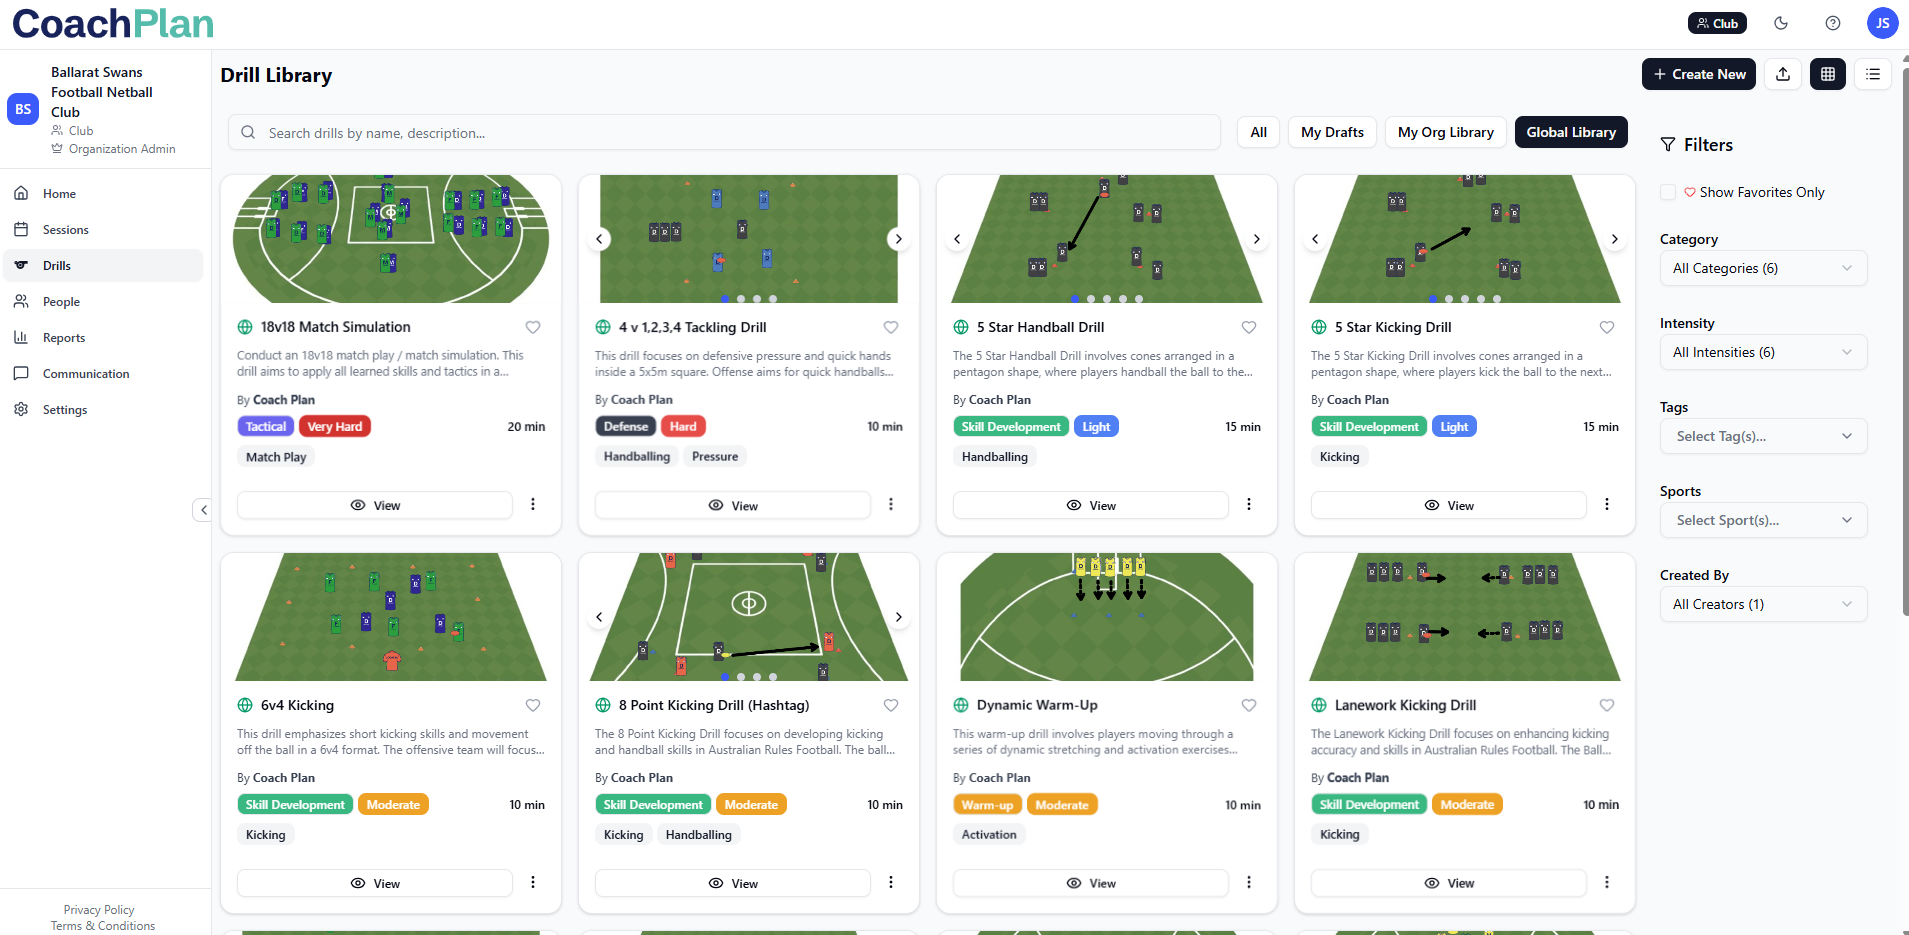1909x935 pixels.
Task: Enable the Show Favorites Only checkbox
Action: tap(1668, 192)
